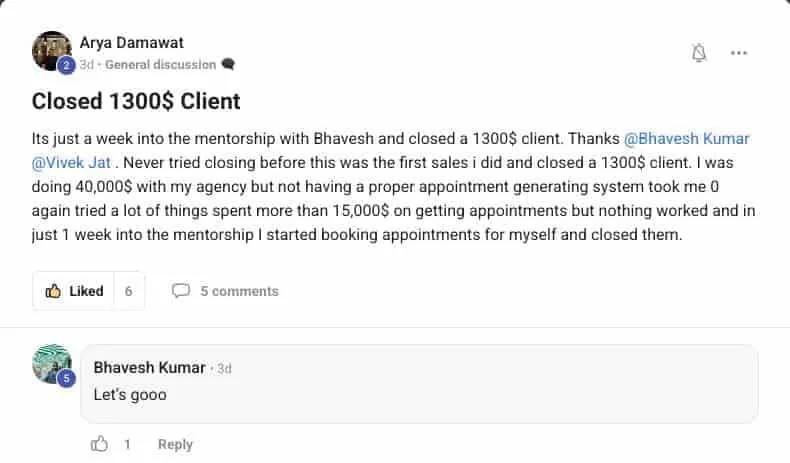Show the 6 people who liked
Viewport: 790px width, 463px height.
point(129,291)
